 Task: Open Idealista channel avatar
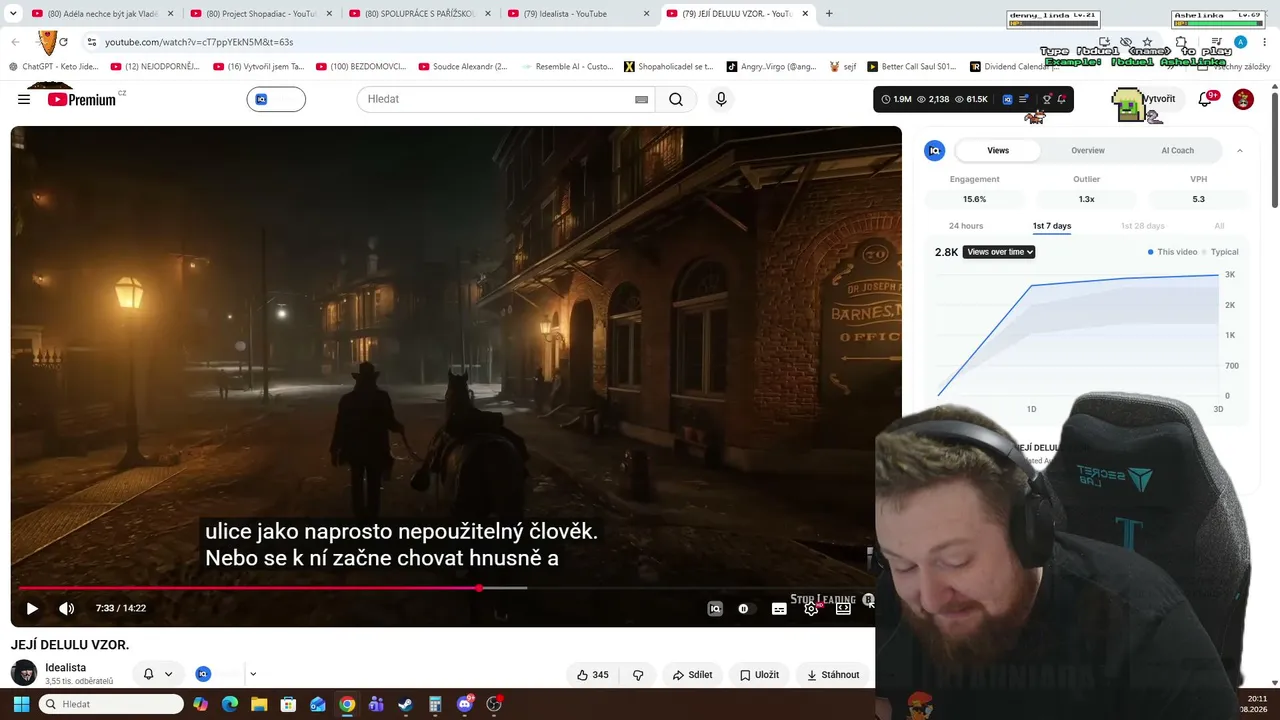coord(24,673)
